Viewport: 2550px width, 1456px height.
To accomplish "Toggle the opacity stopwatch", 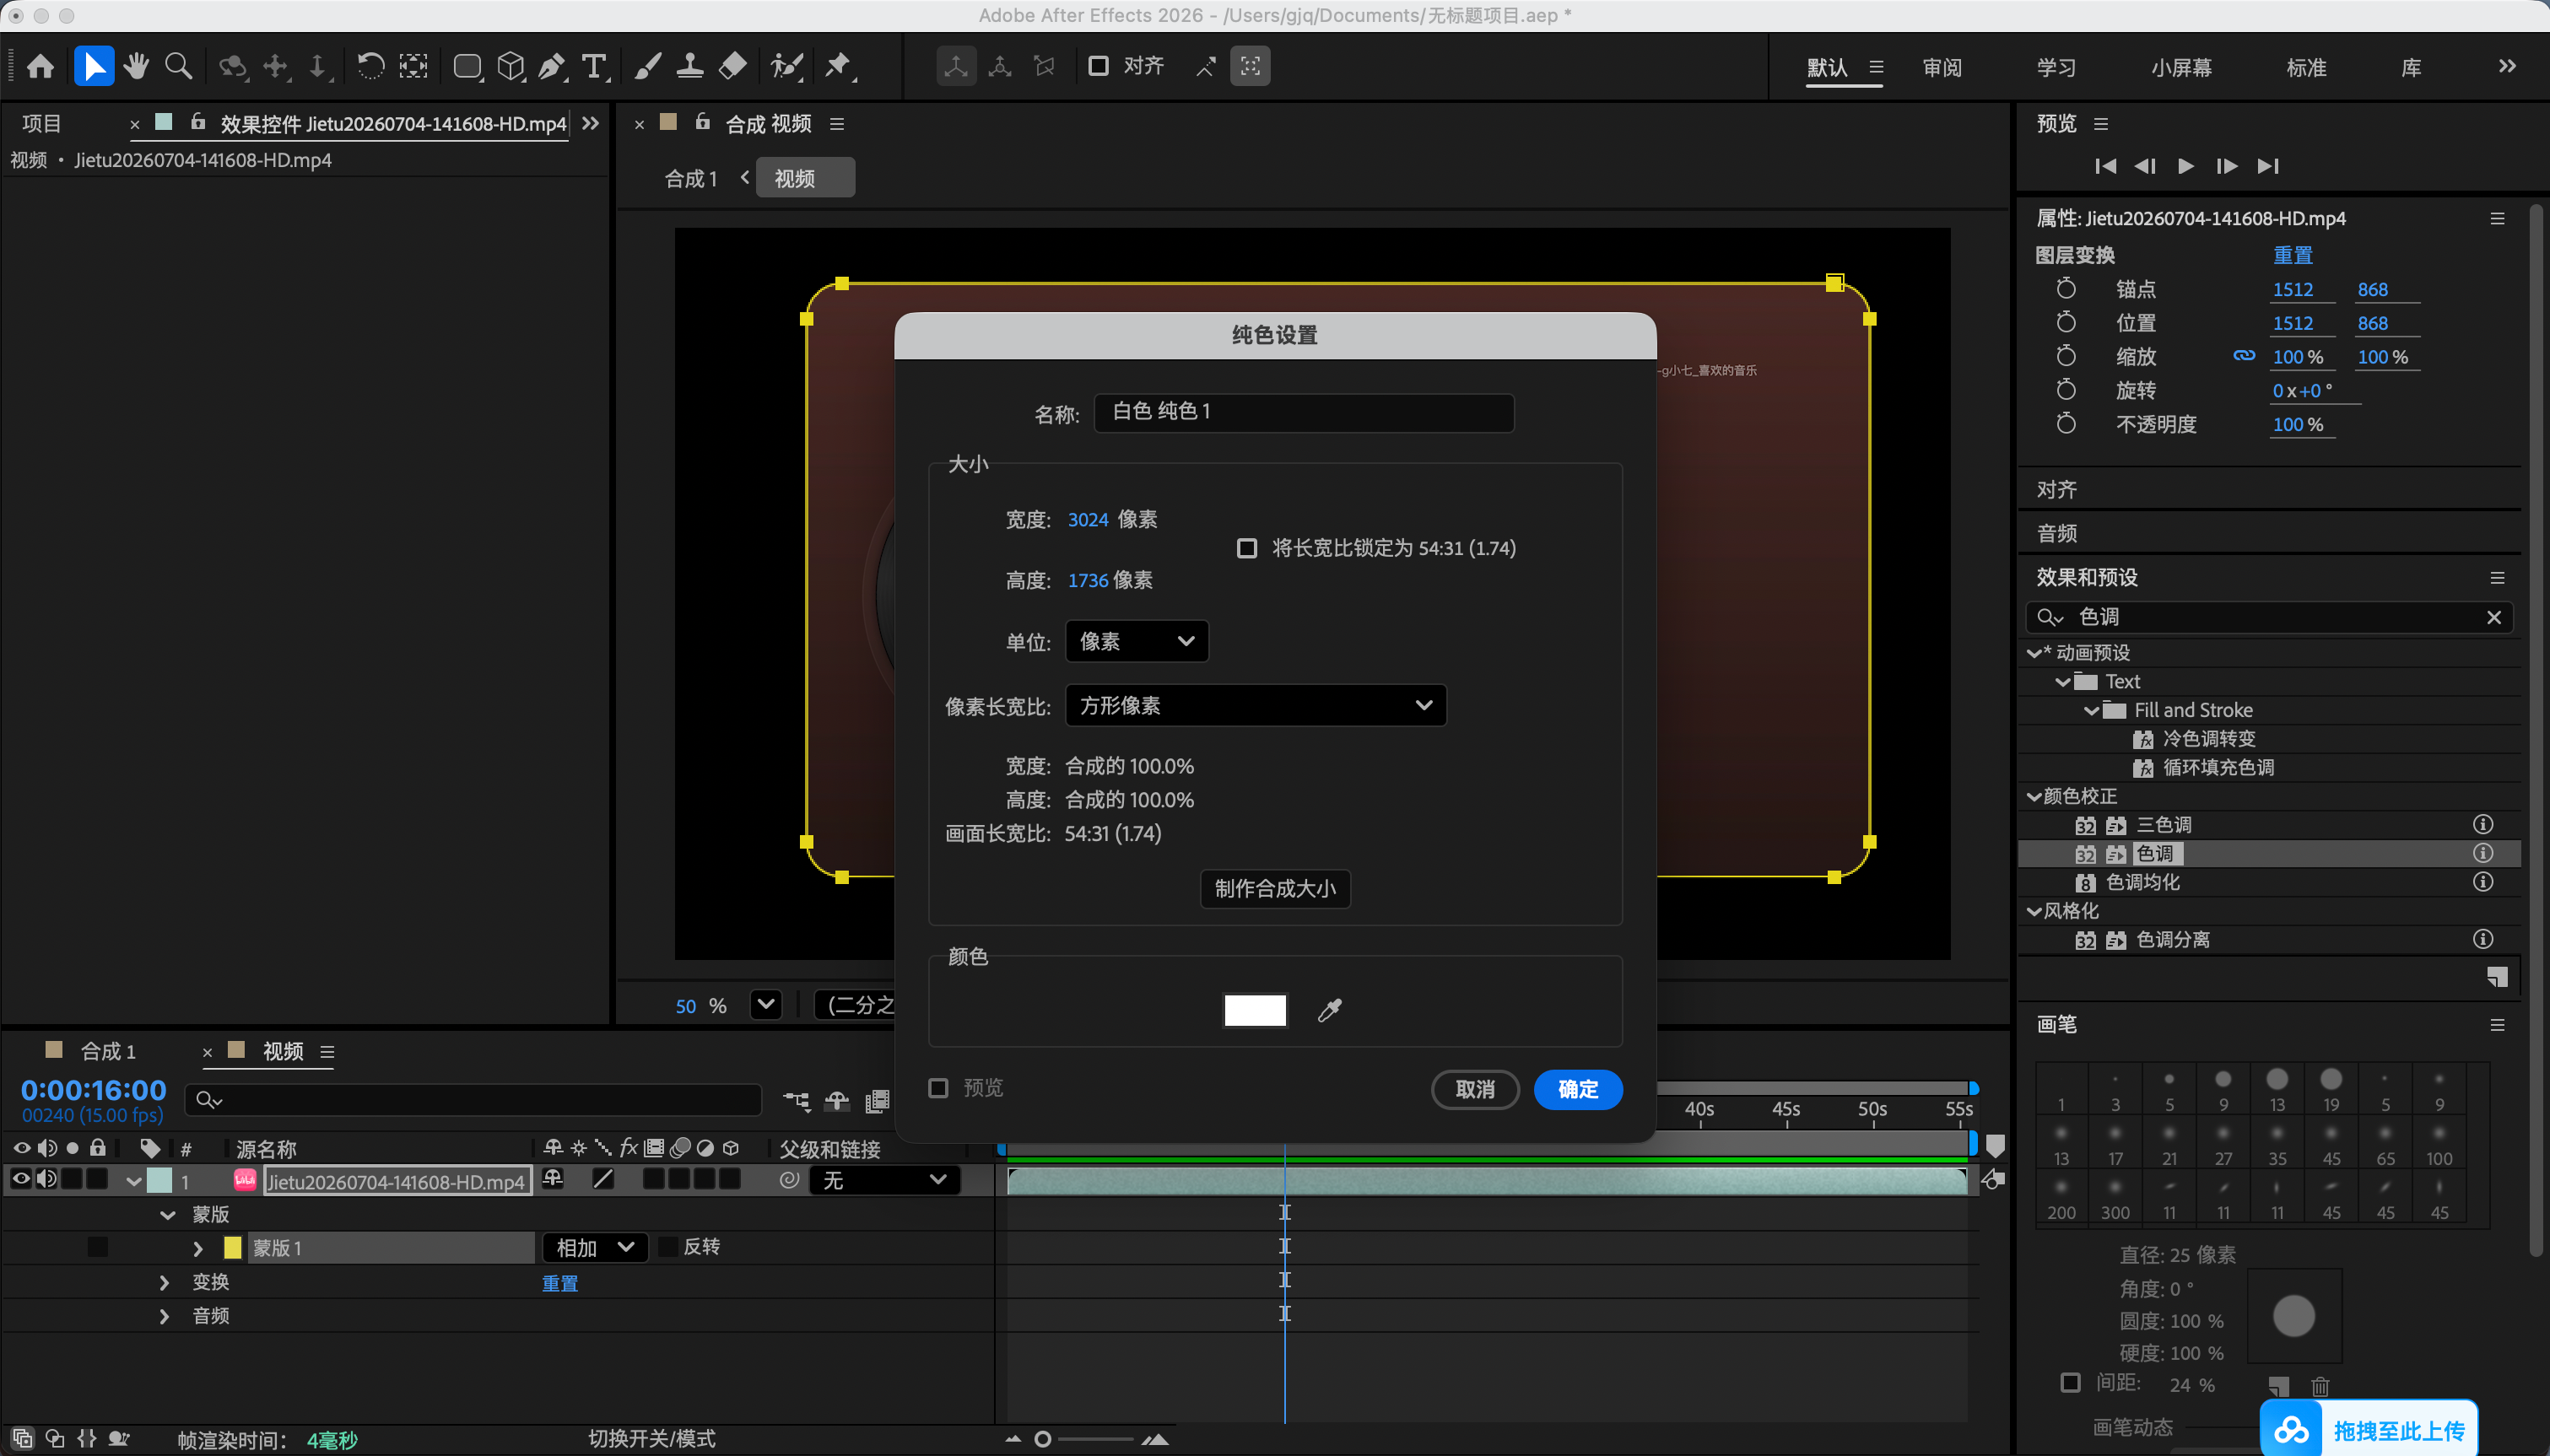I will pos(2065,424).
